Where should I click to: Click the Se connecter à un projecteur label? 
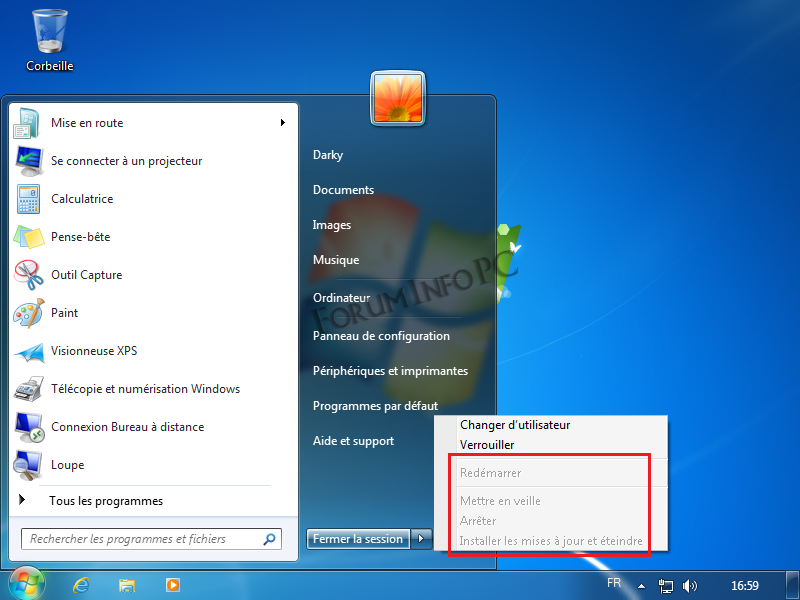[x=127, y=161]
